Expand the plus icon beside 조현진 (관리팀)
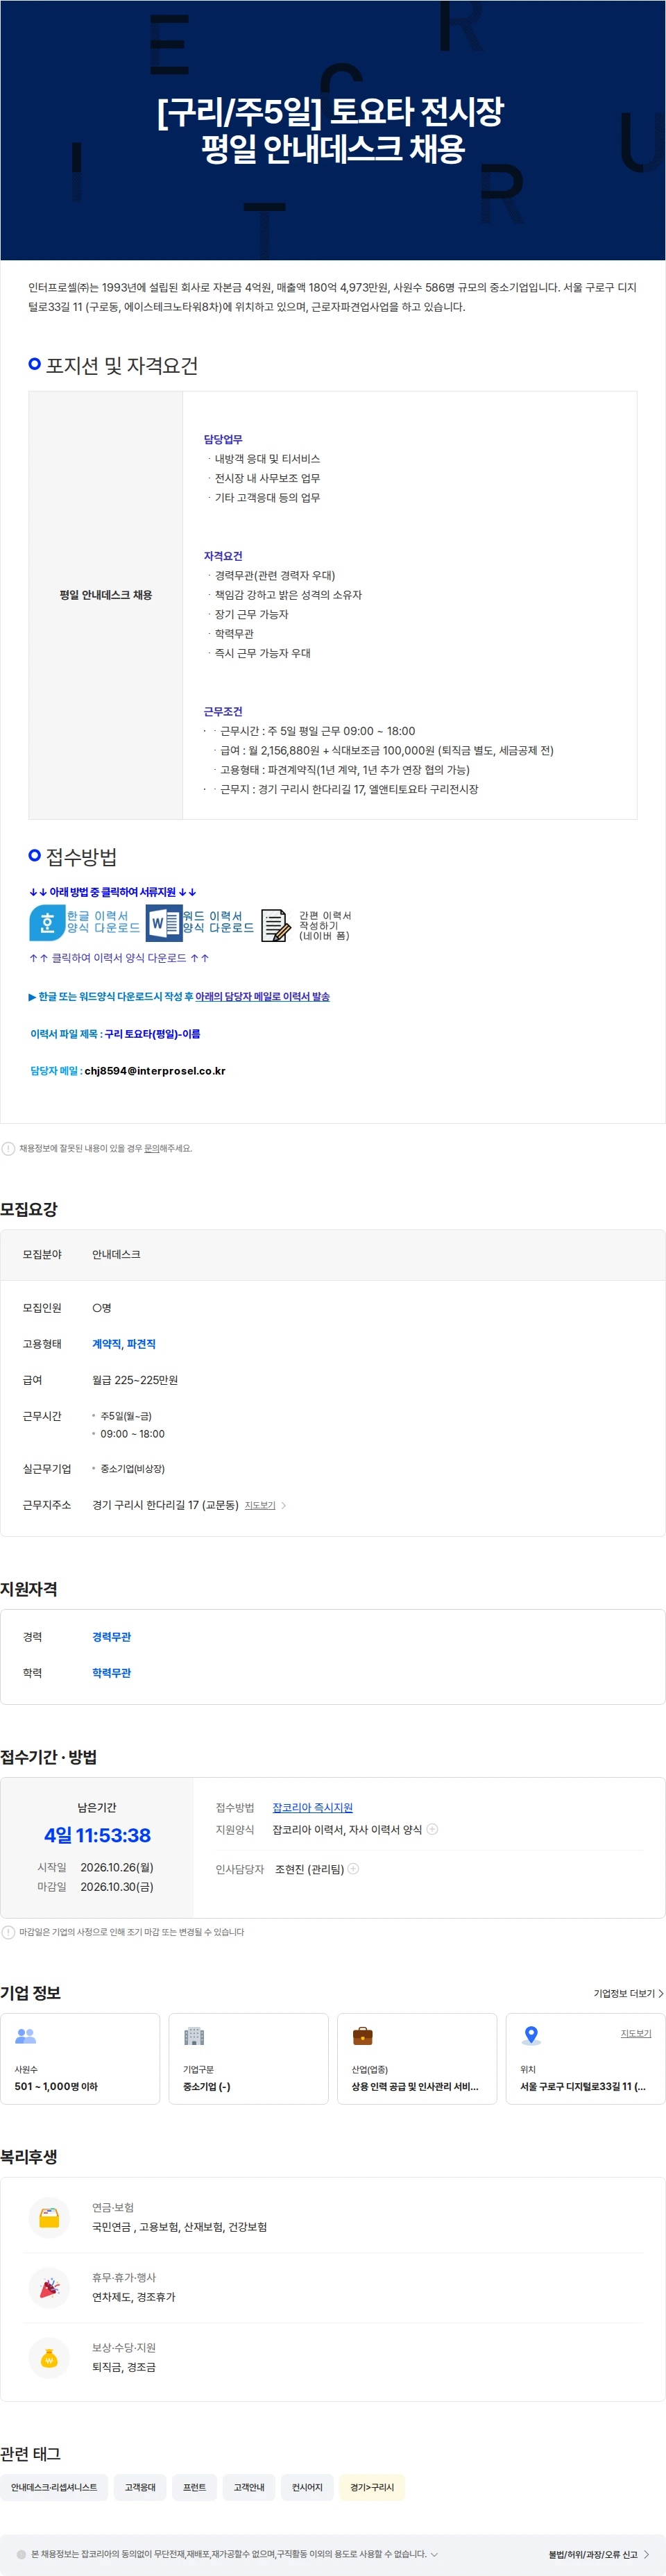Image resolution: width=666 pixels, height=2576 pixels. pos(353,1869)
